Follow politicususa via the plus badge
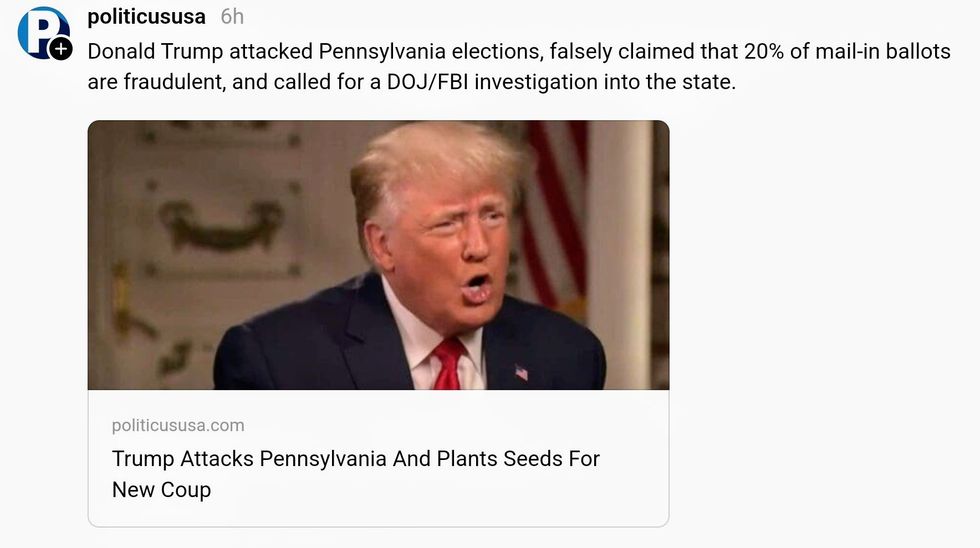980x548 pixels. click(x=61, y=48)
